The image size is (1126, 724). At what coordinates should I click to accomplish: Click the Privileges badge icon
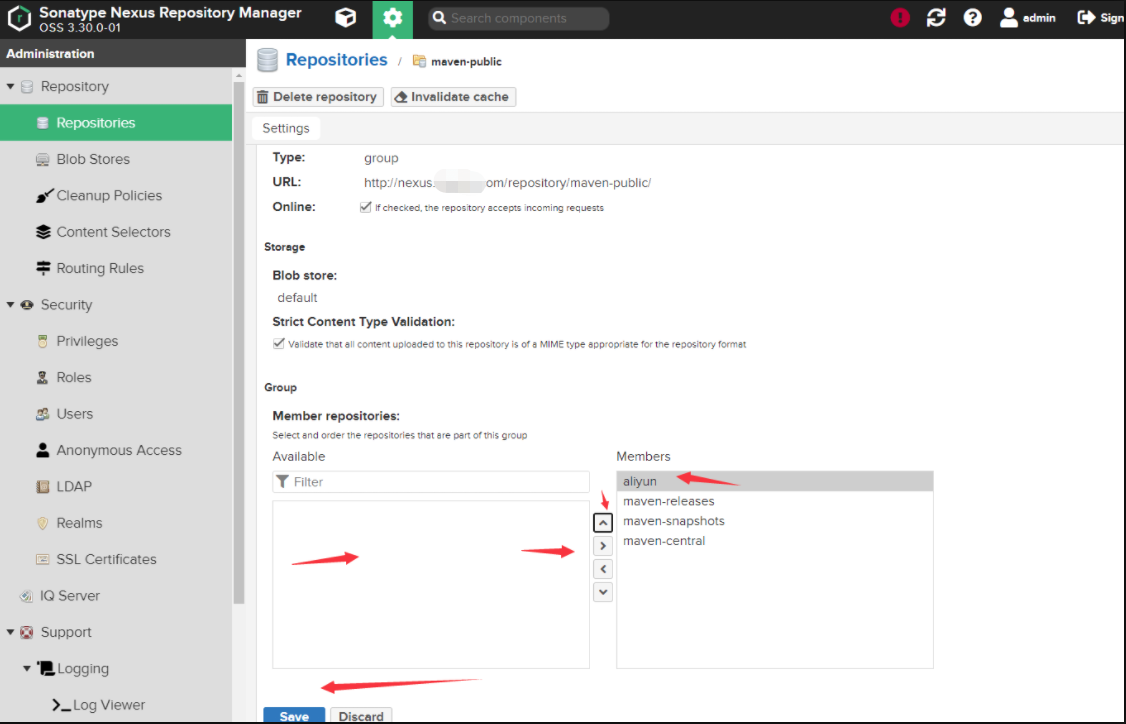(x=43, y=341)
